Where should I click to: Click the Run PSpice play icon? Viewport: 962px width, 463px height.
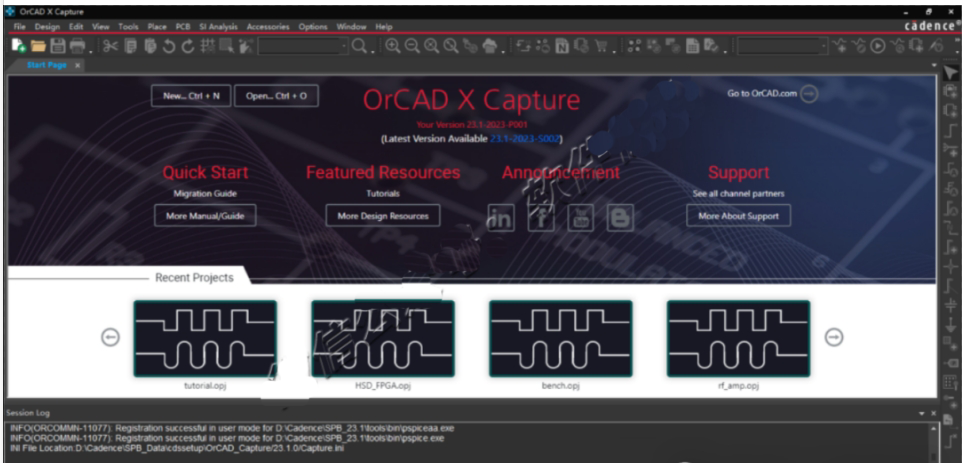[x=878, y=45]
